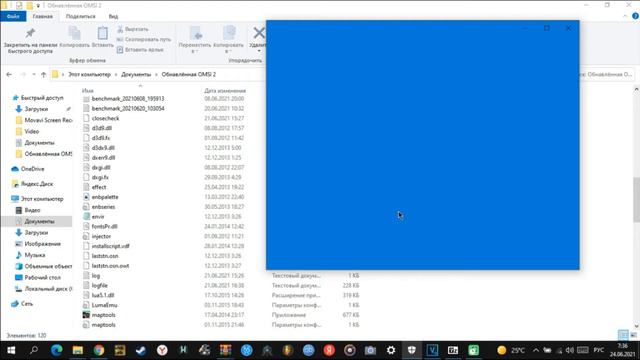Click the Удалить X icon in ribbon
The width and height of the screenshot is (640, 360).
(x=259, y=32)
